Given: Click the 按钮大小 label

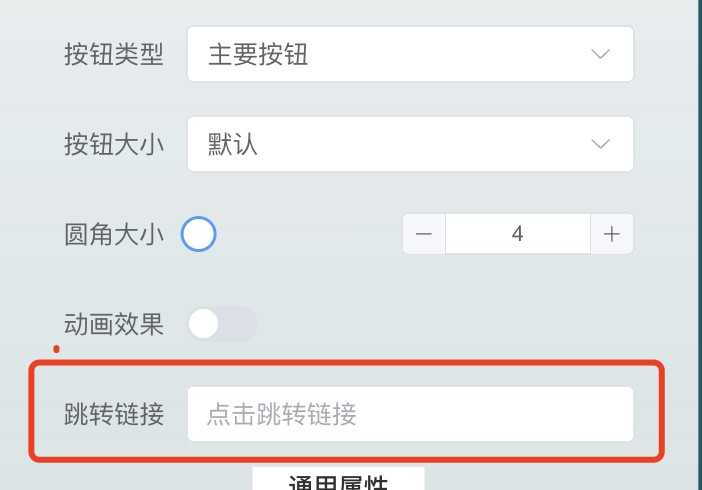Looking at the screenshot, I should 113,144.
